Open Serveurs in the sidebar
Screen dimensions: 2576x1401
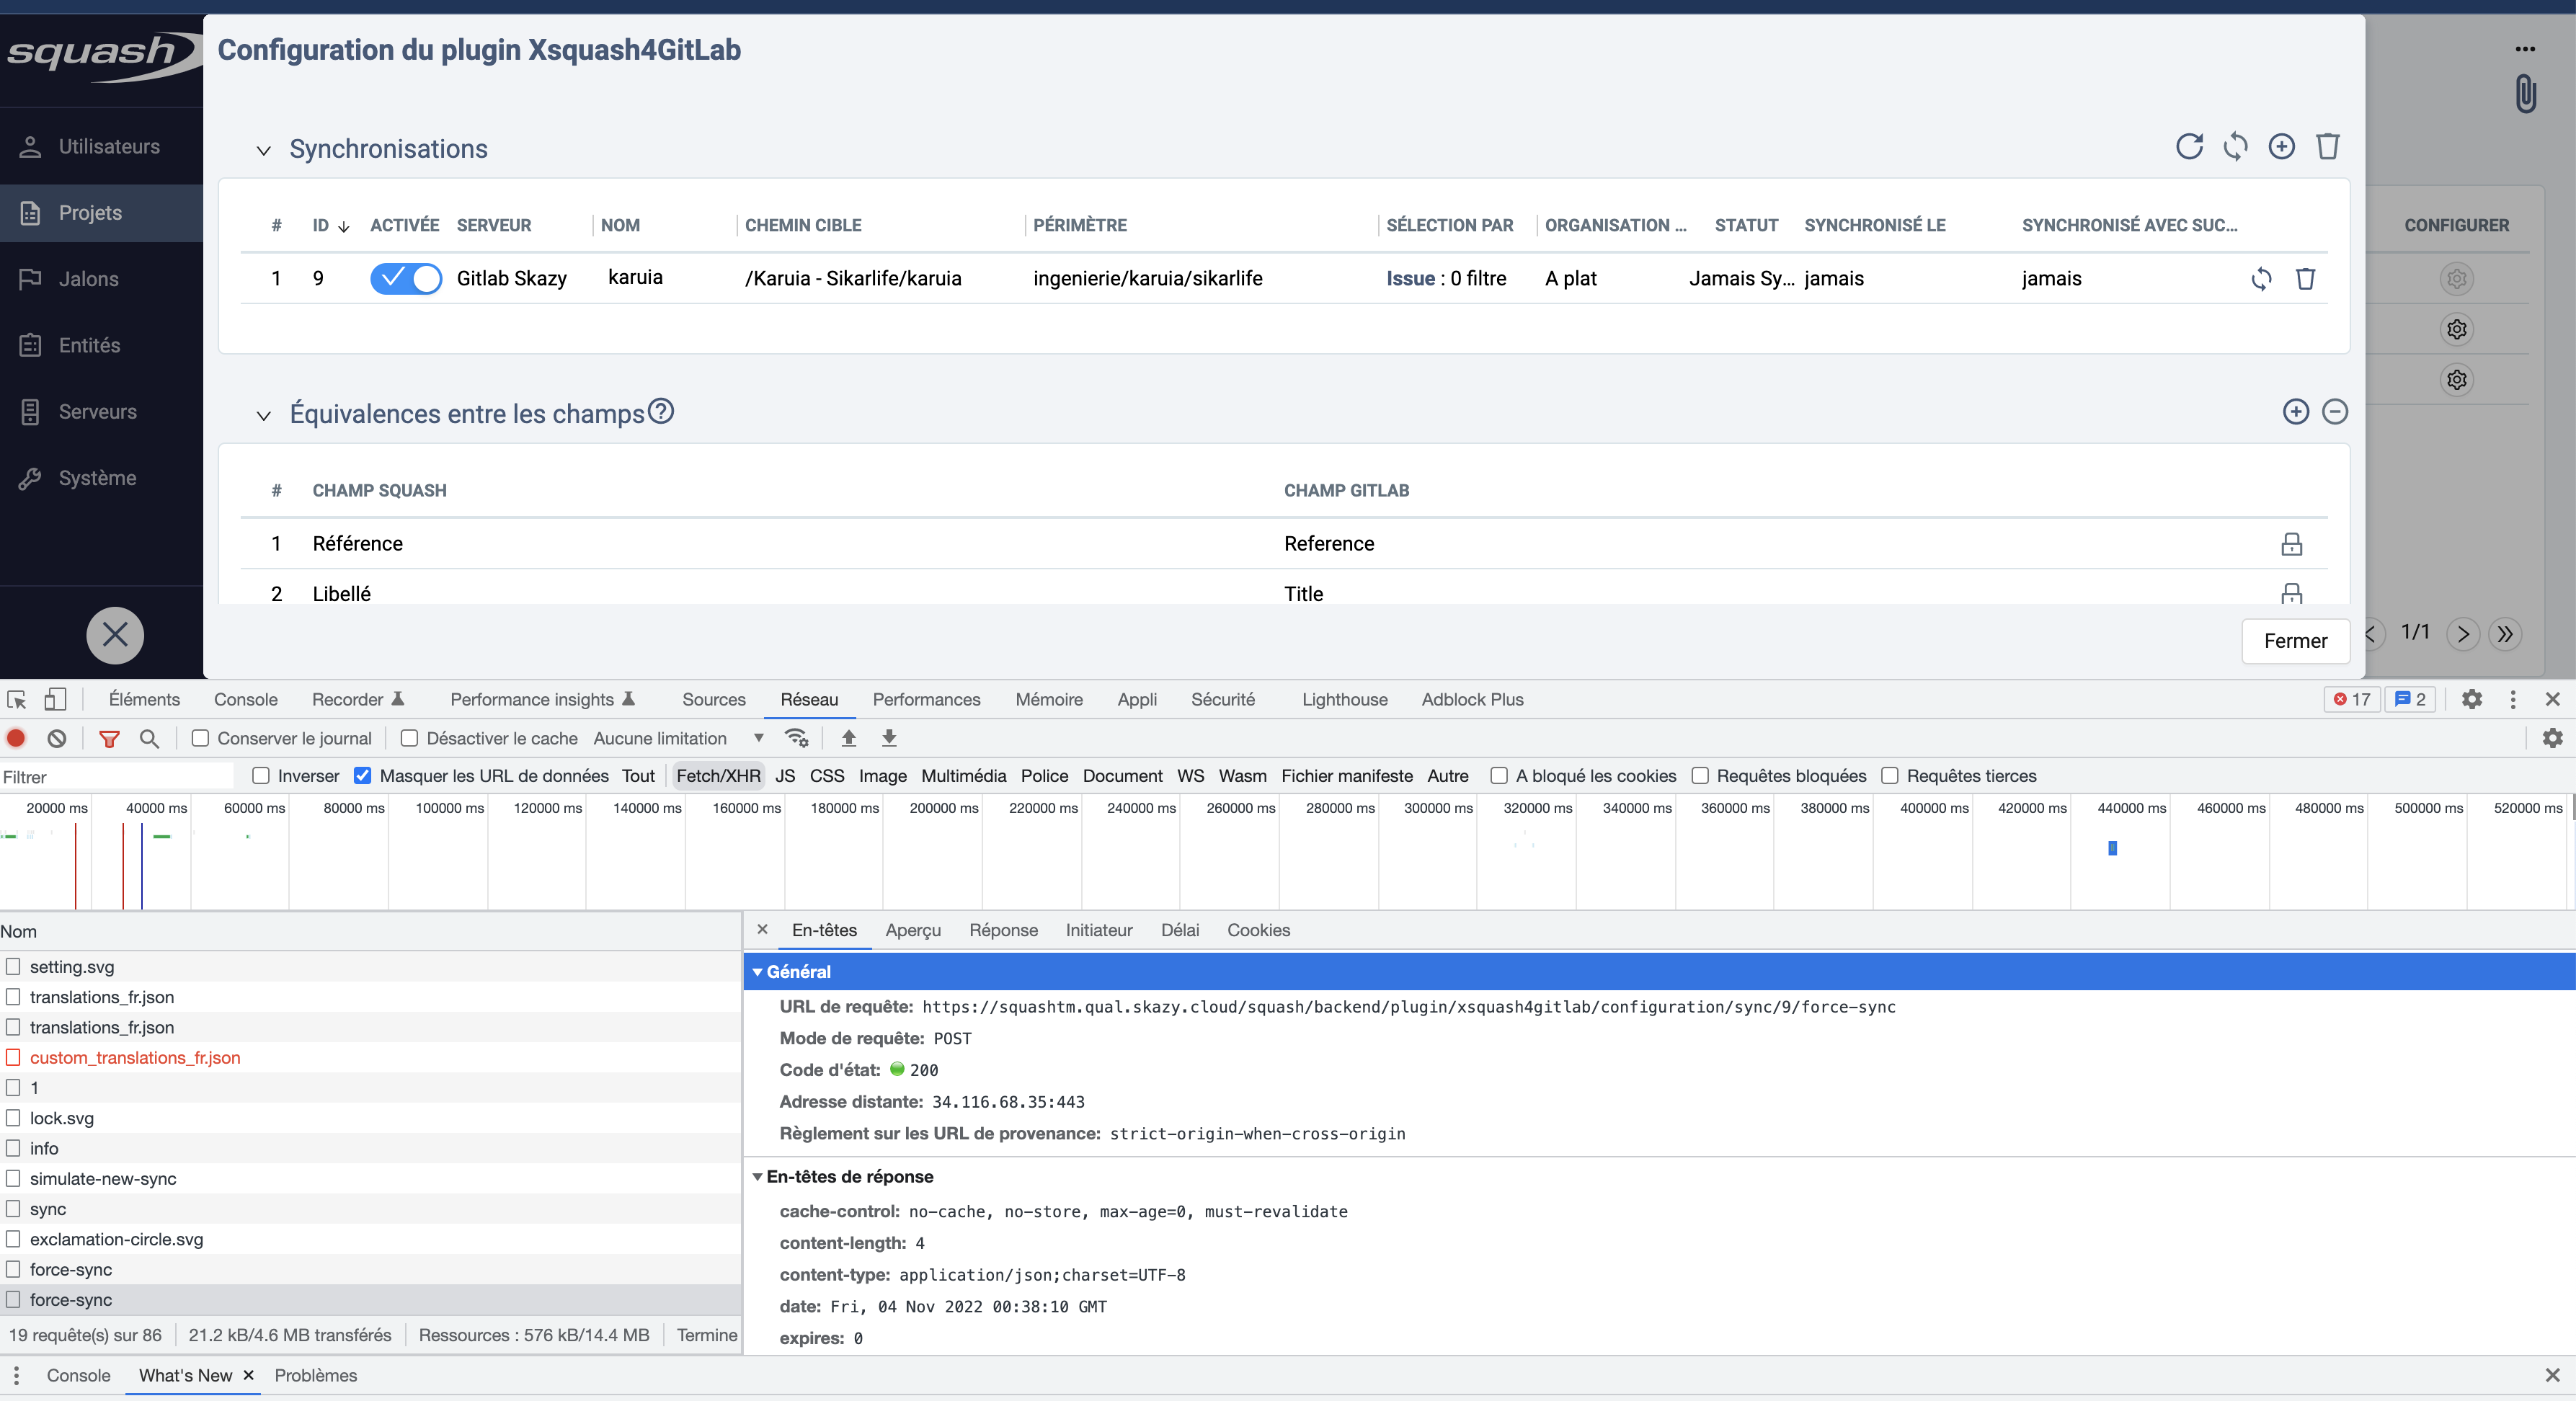pos(97,412)
